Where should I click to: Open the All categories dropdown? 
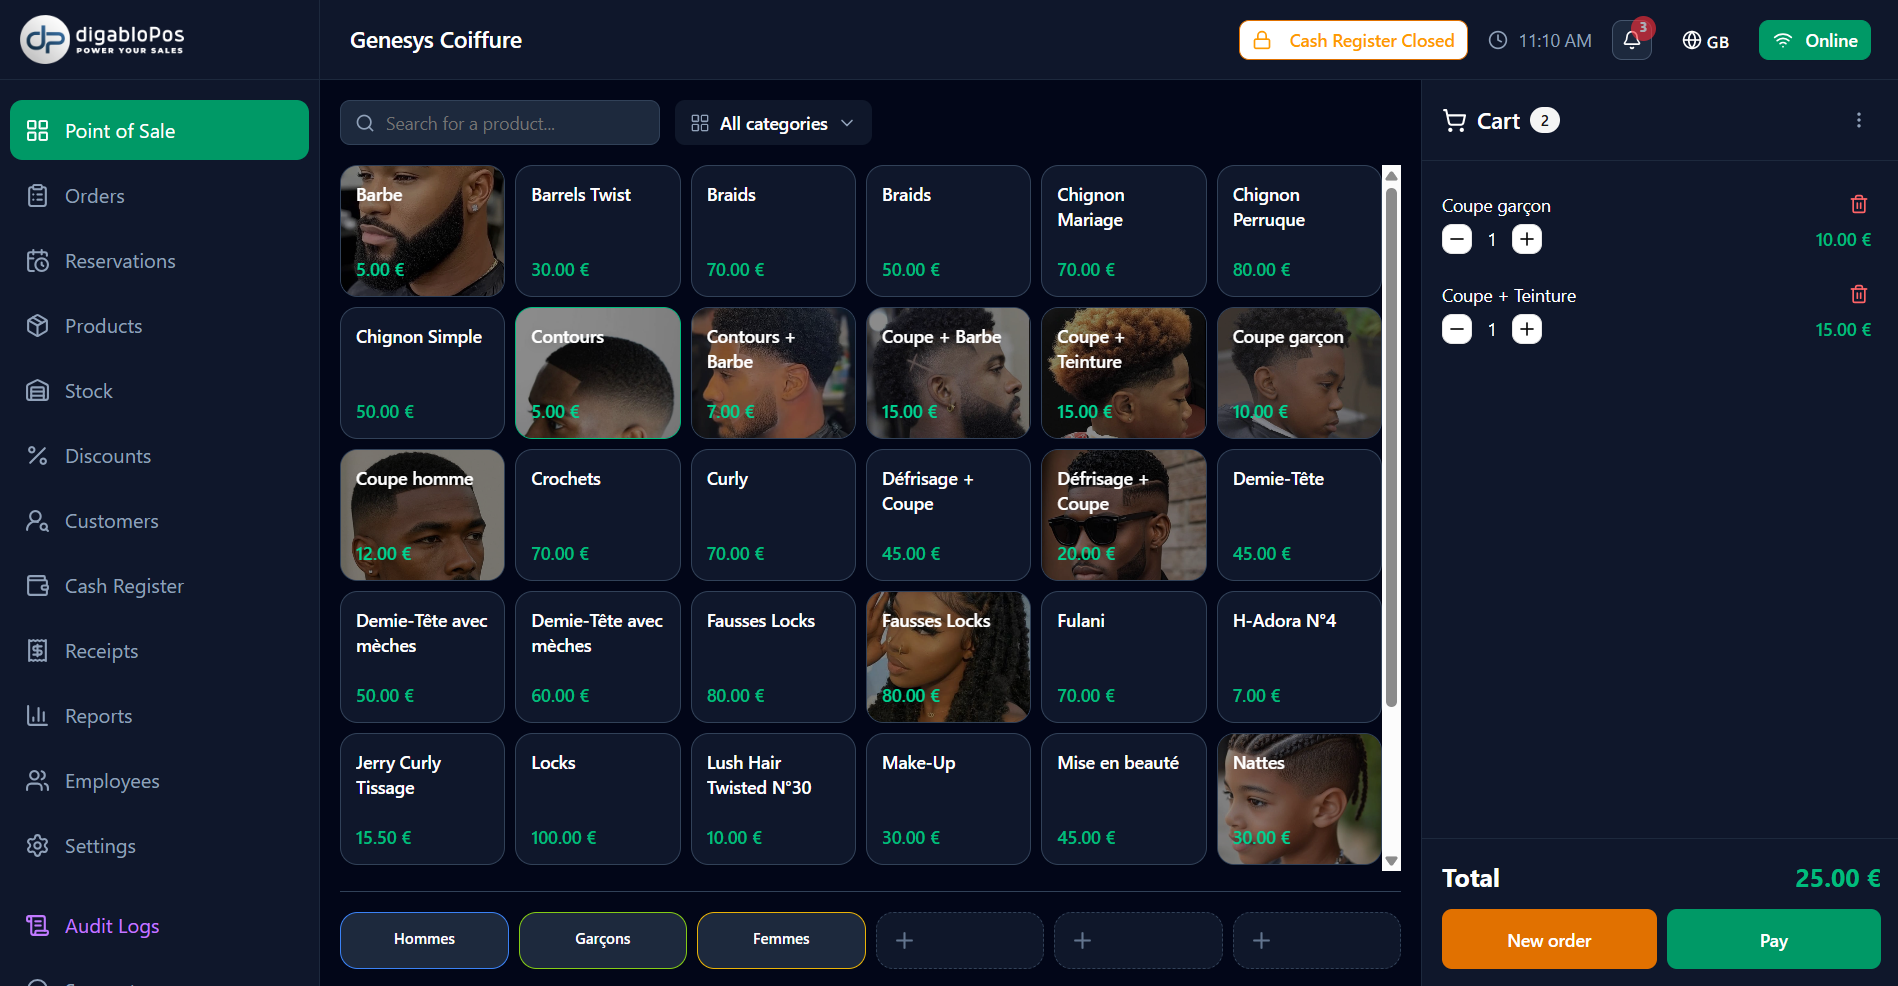[x=772, y=122]
